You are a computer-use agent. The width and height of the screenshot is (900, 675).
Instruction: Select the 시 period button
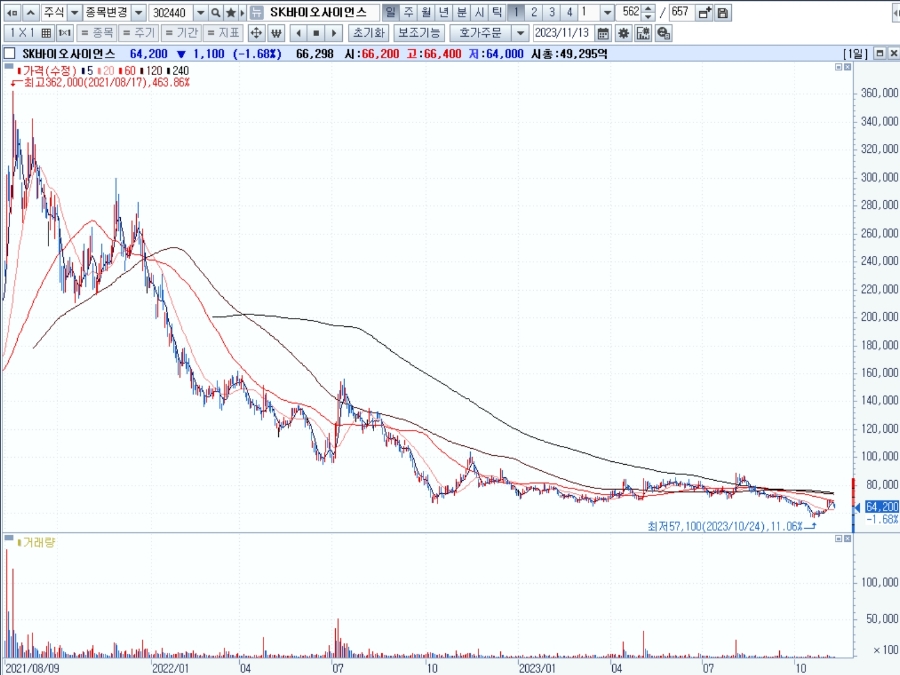pyautogui.click(x=479, y=12)
